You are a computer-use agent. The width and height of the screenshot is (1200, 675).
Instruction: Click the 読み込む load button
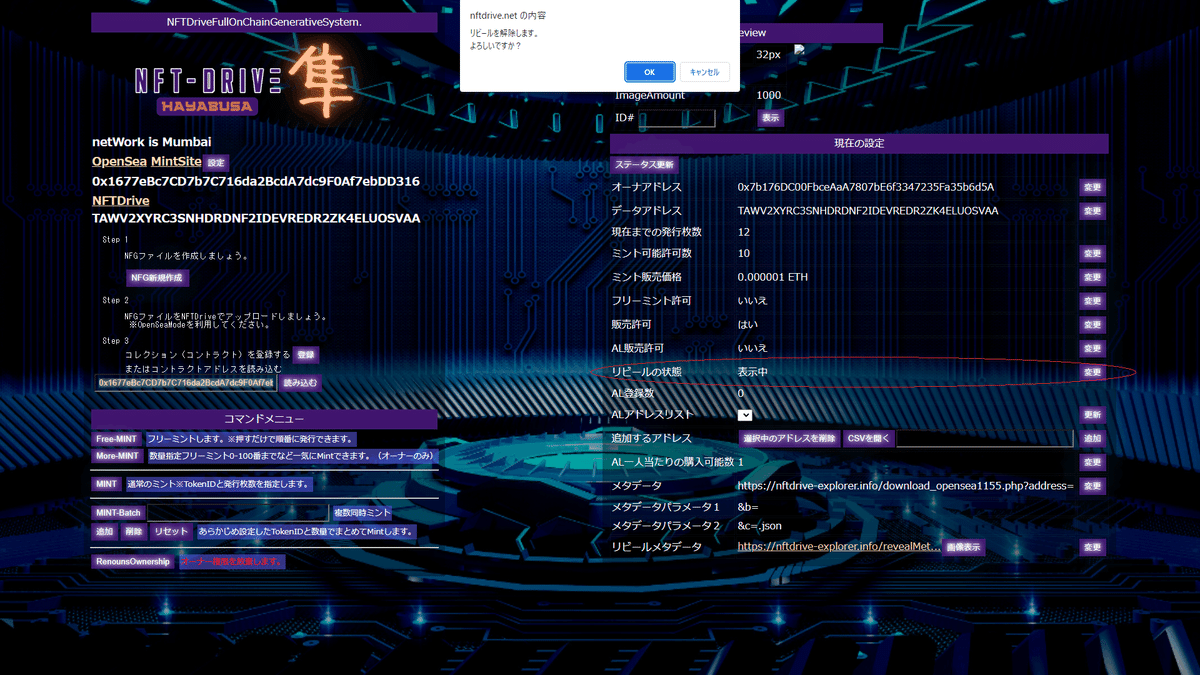(300, 382)
